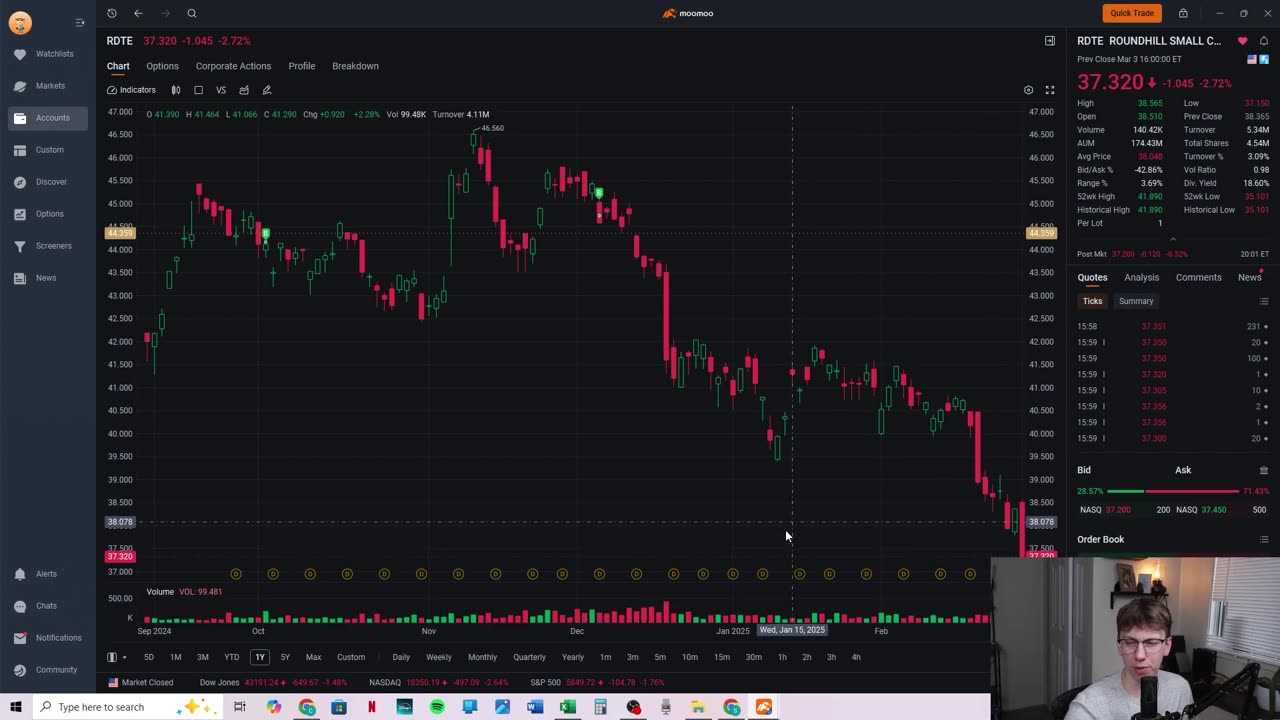Select the Daily interval
Viewport: 1280px width, 720px height.
point(401,657)
